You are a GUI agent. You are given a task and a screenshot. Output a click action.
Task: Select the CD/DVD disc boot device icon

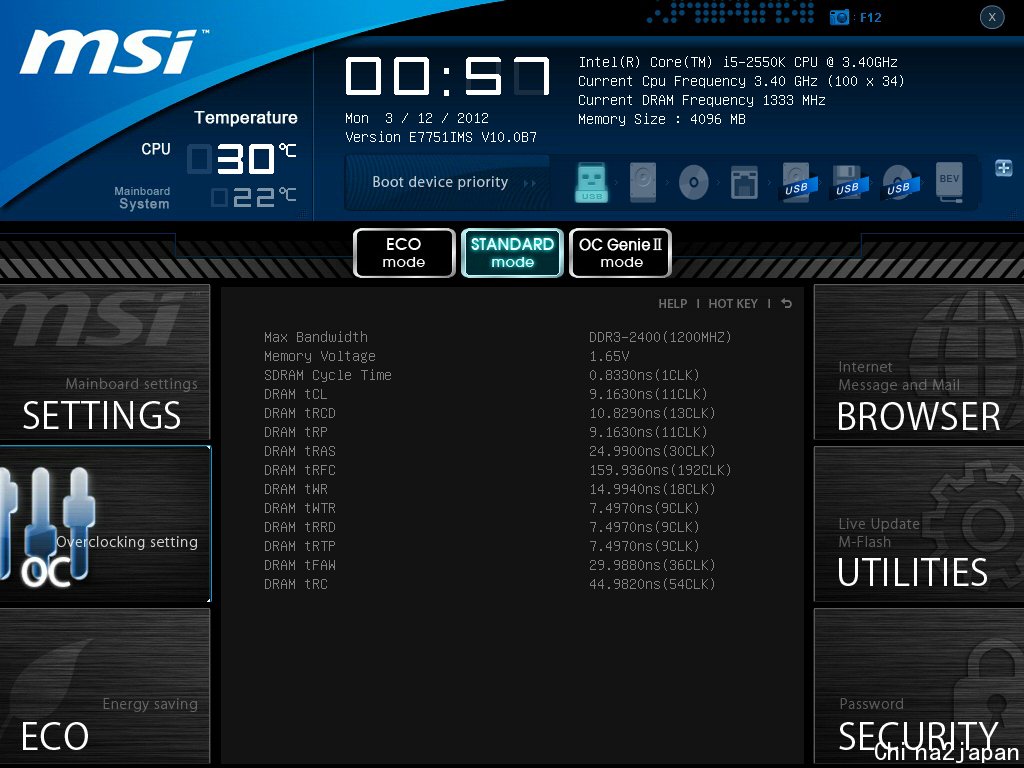tap(694, 182)
